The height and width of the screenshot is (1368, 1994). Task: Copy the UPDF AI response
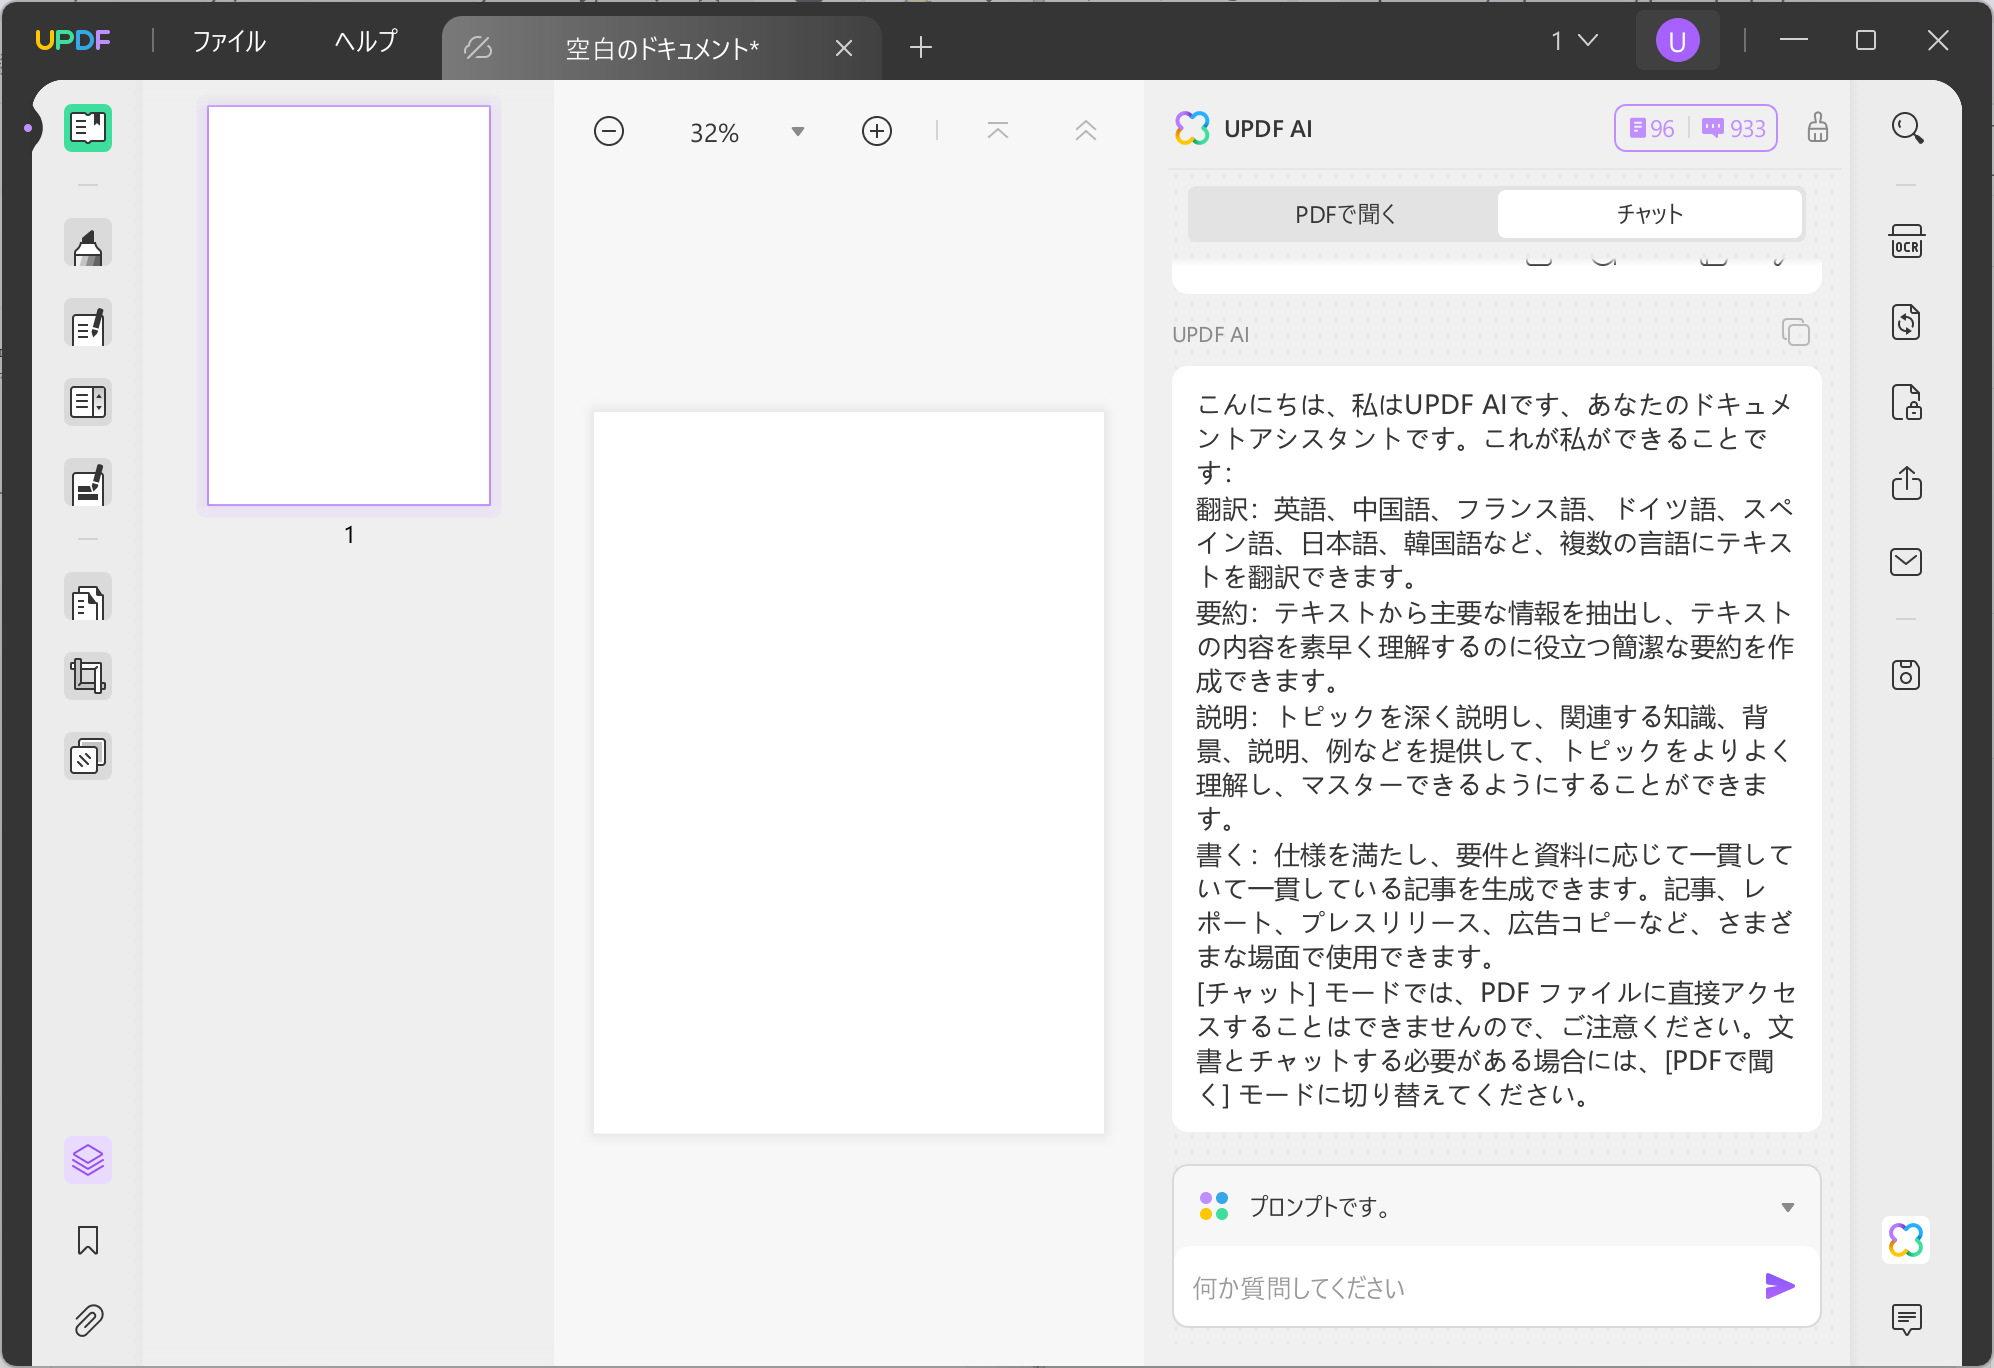[1796, 332]
